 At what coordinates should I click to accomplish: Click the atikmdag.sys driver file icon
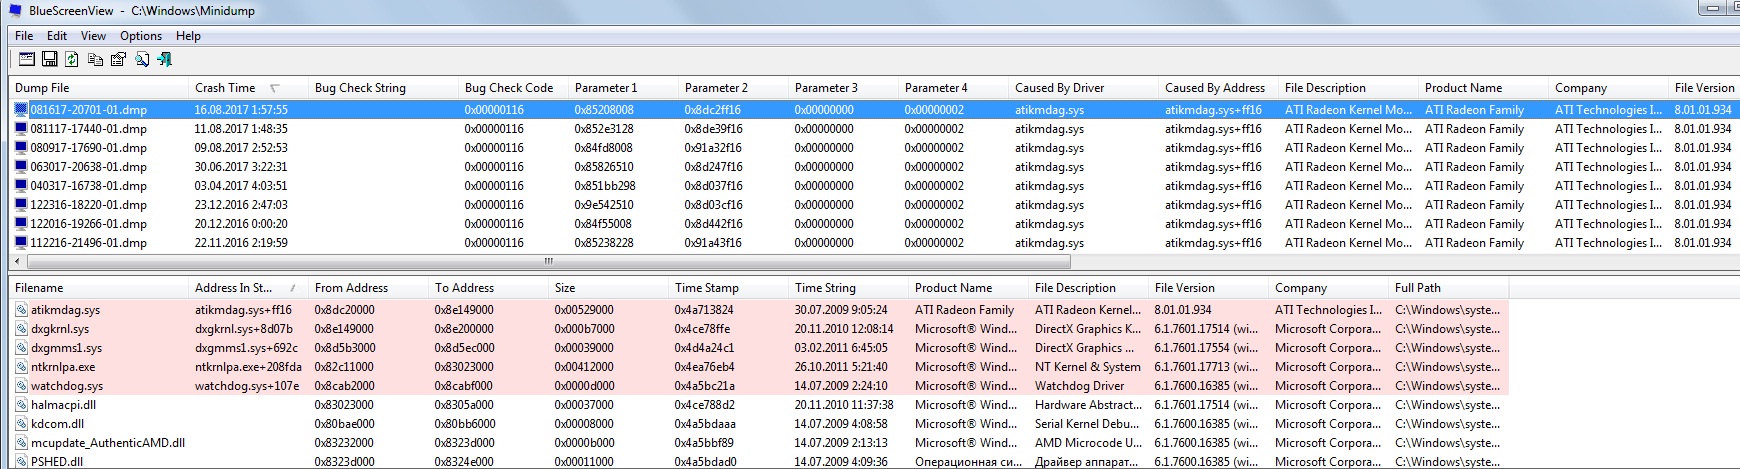click(21, 310)
